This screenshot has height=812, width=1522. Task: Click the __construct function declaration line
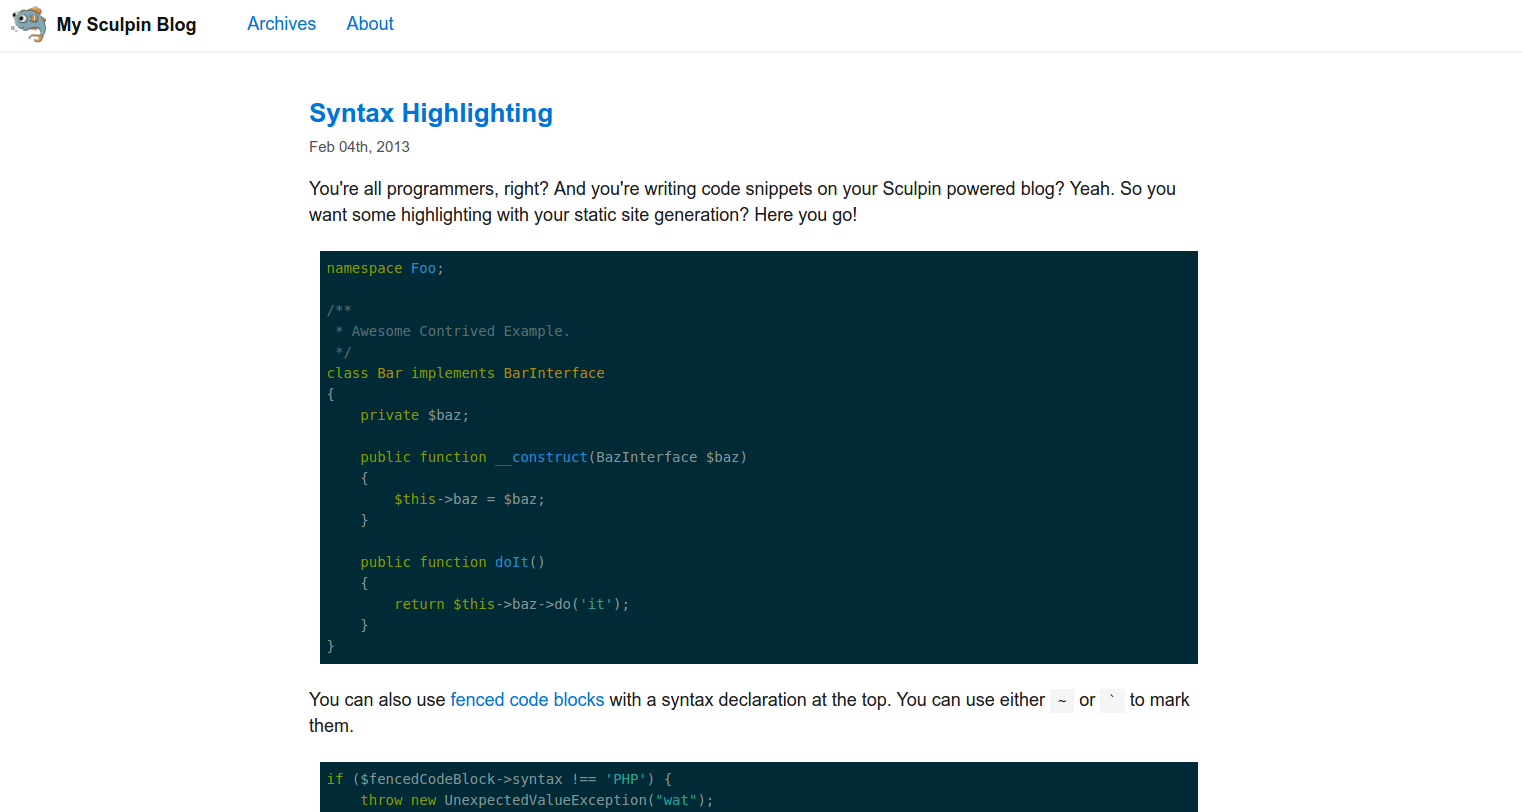[x=554, y=457]
